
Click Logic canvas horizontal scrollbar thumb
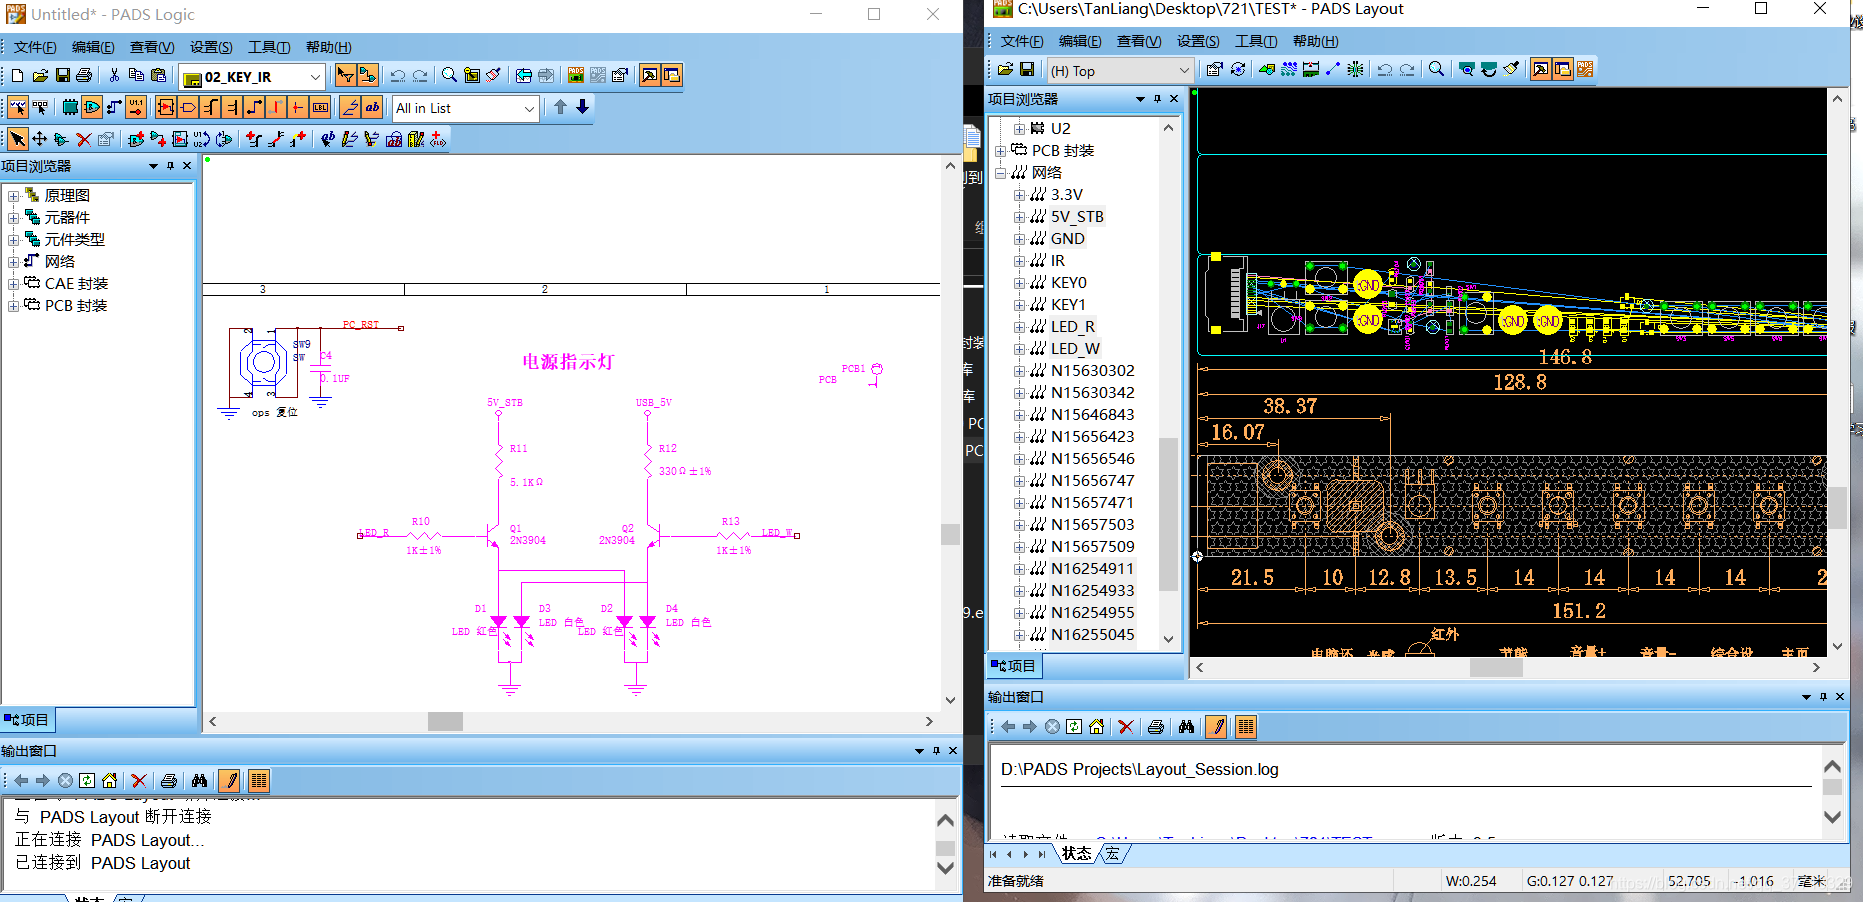pos(445,721)
